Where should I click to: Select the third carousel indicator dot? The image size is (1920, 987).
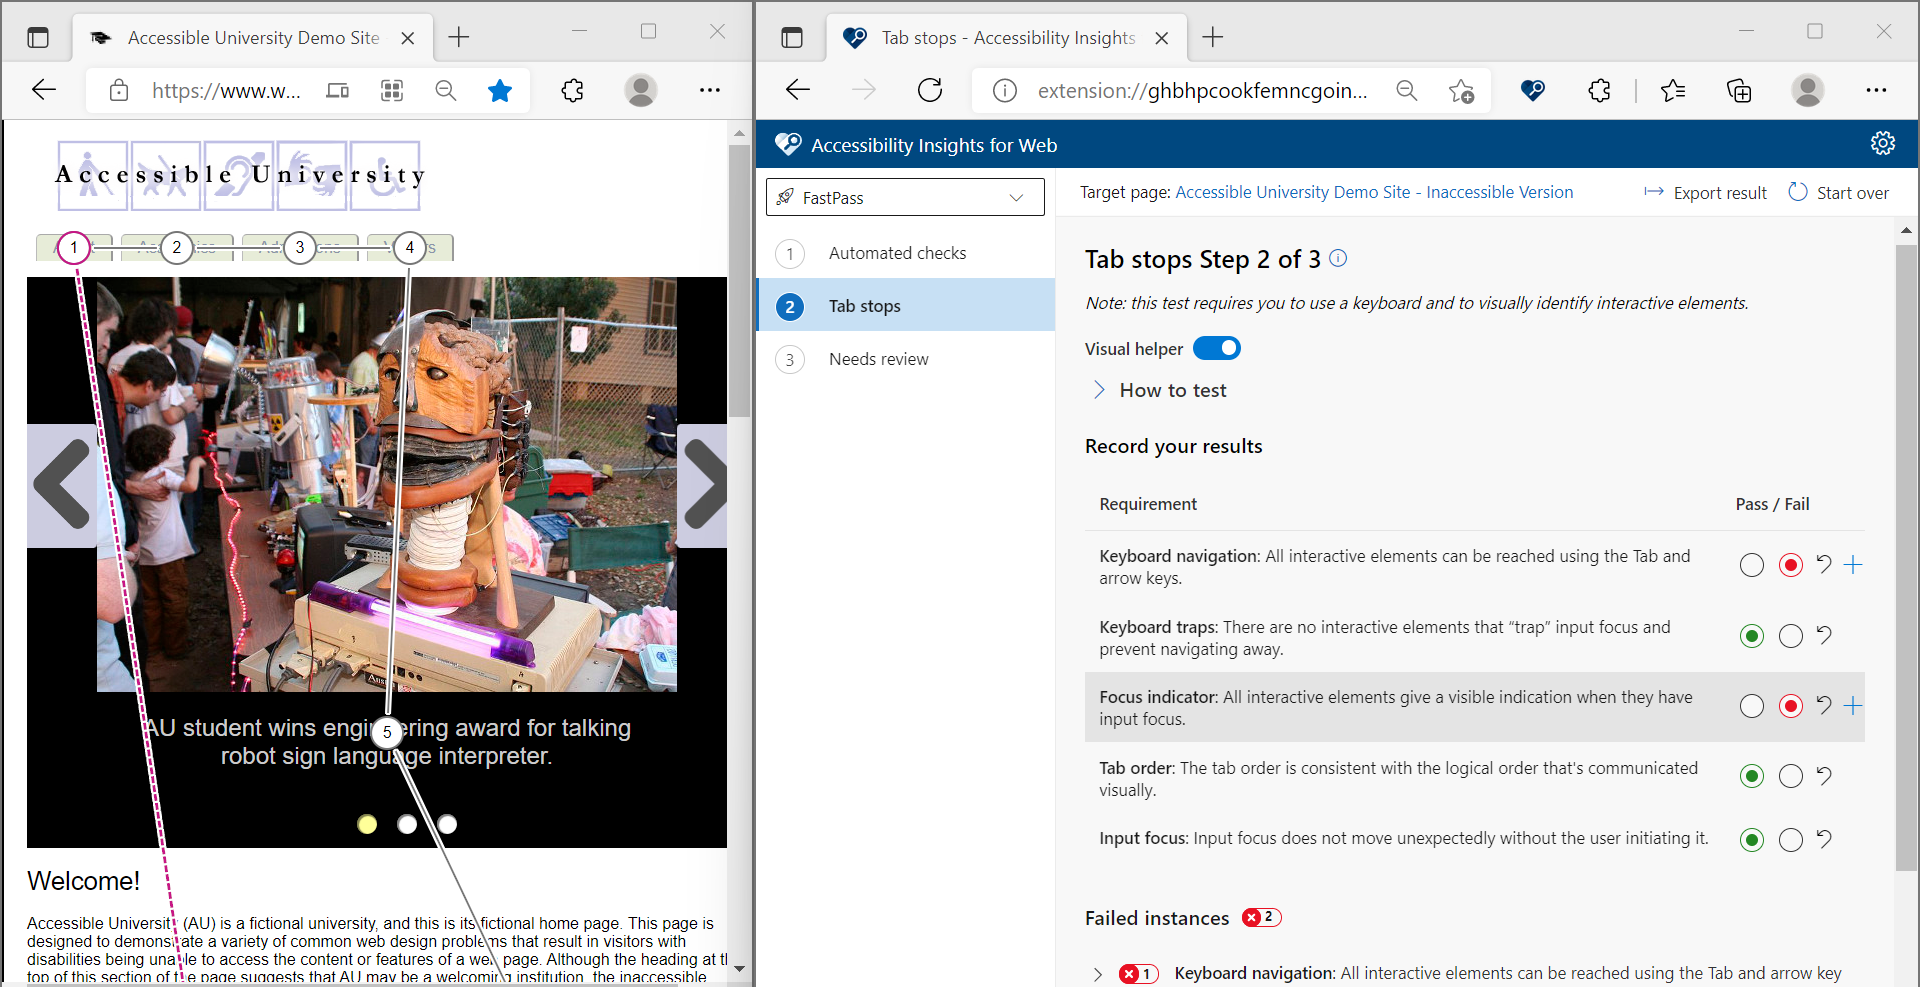[447, 824]
